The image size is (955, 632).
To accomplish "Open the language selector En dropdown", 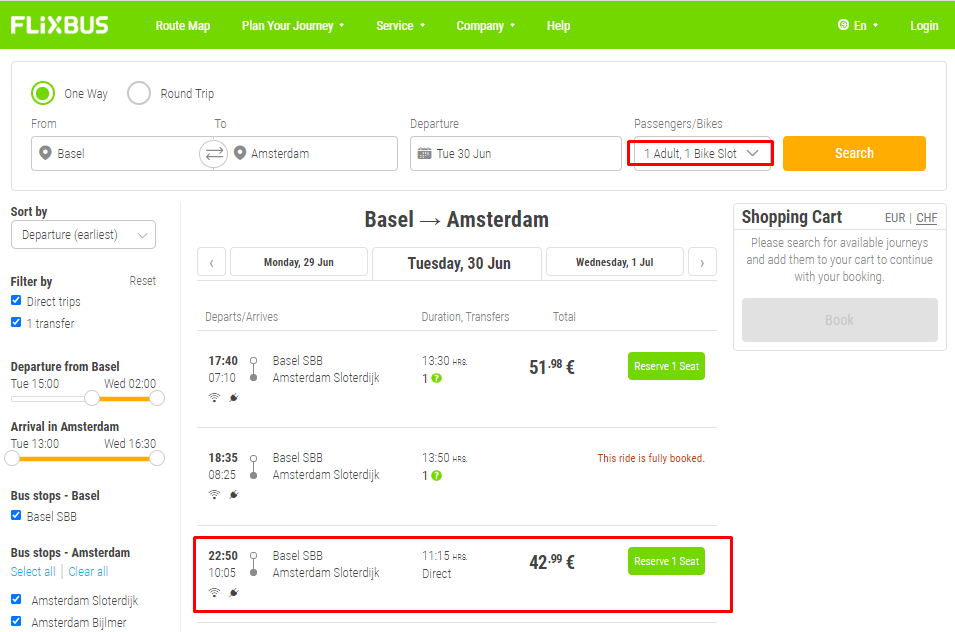I will pyautogui.click(x=858, y=26).
